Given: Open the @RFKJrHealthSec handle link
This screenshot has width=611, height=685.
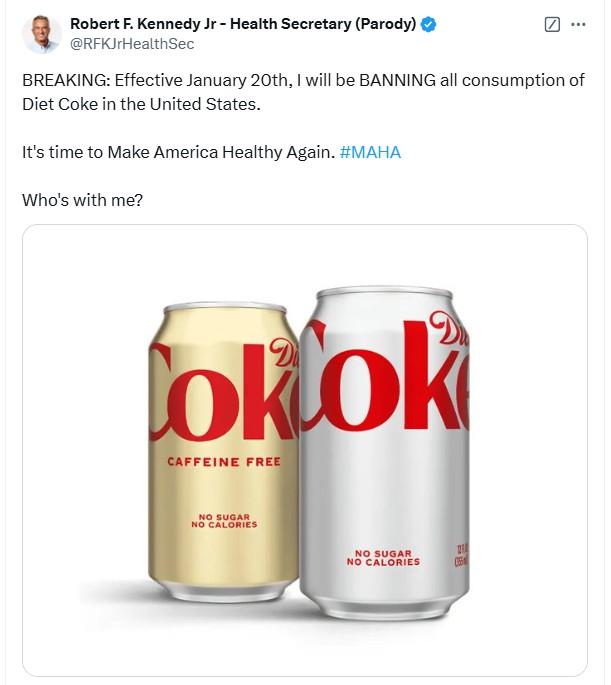Looking at the screenshot, I should pyautogui.click(x=132, y=44).
